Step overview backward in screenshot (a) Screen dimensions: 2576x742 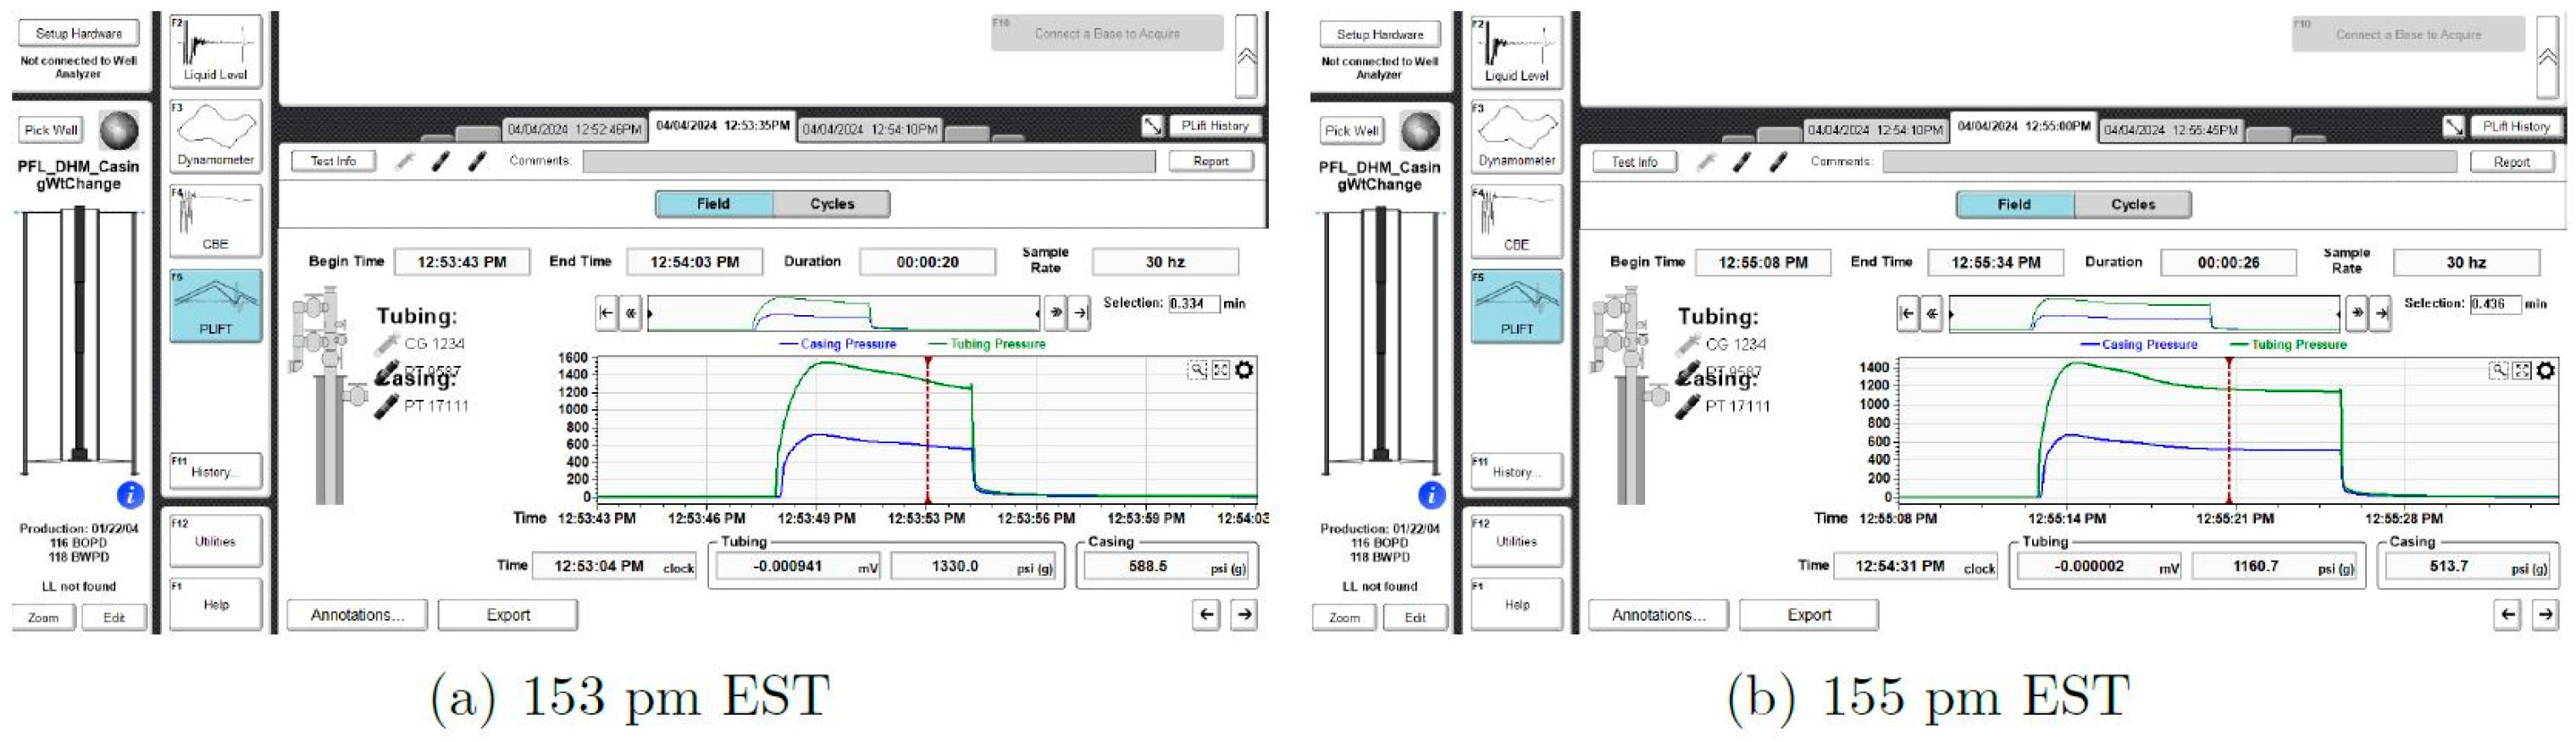[x=631, y=313]
